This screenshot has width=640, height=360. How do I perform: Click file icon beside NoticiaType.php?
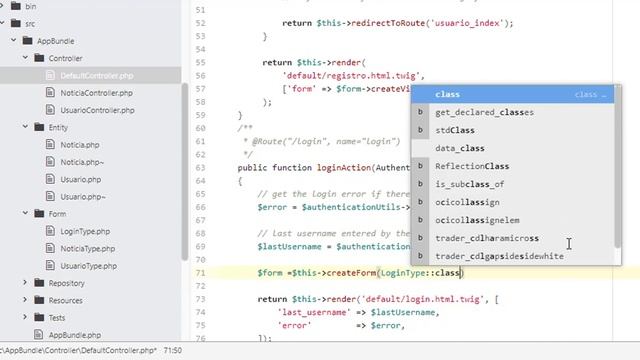pos(50,248)
